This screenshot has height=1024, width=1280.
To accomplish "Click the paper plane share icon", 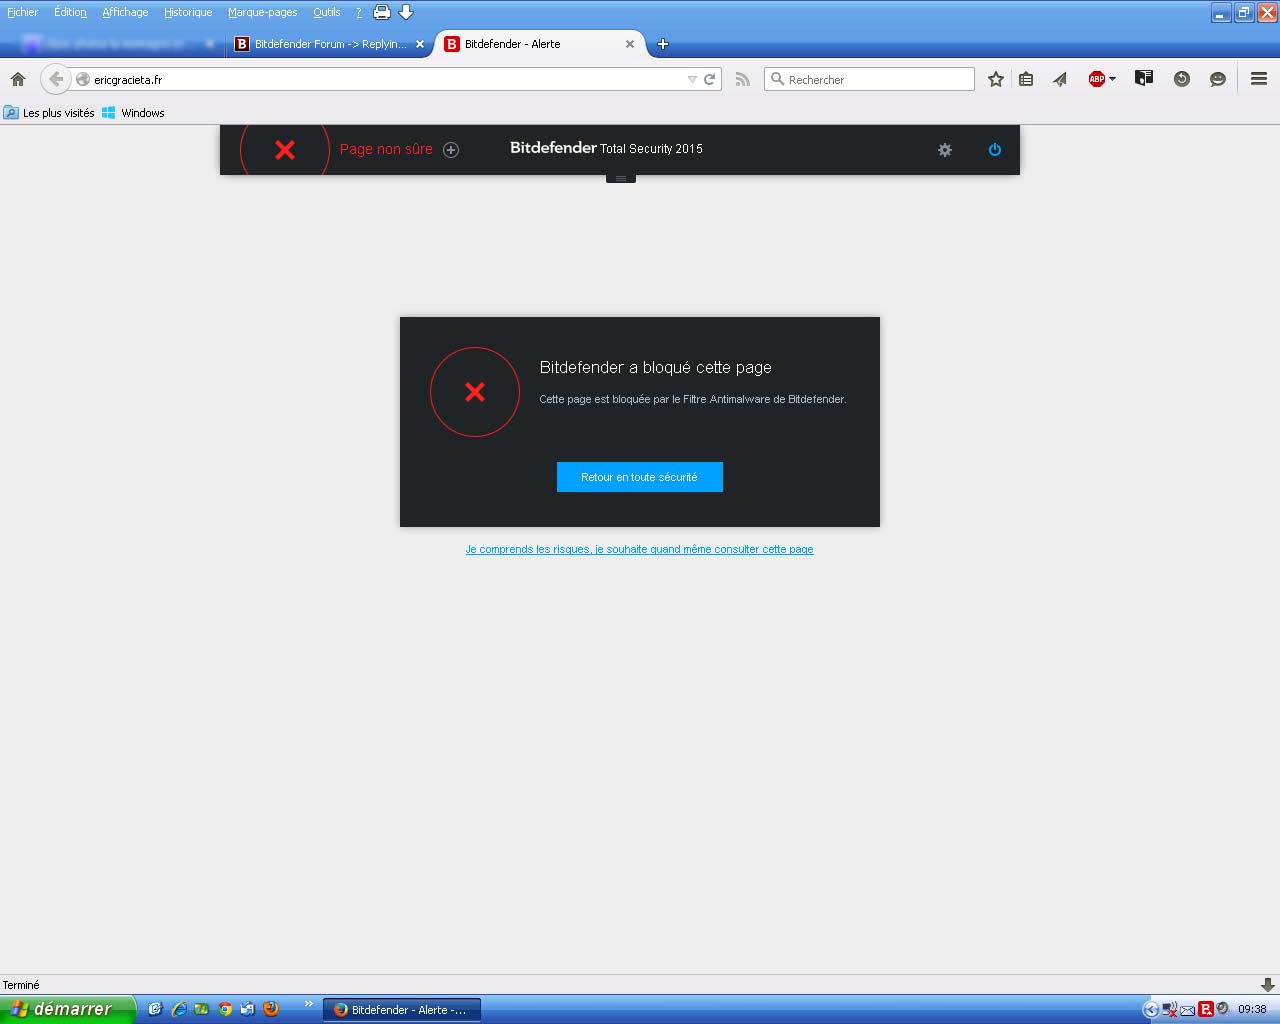I will point(1060,79).
